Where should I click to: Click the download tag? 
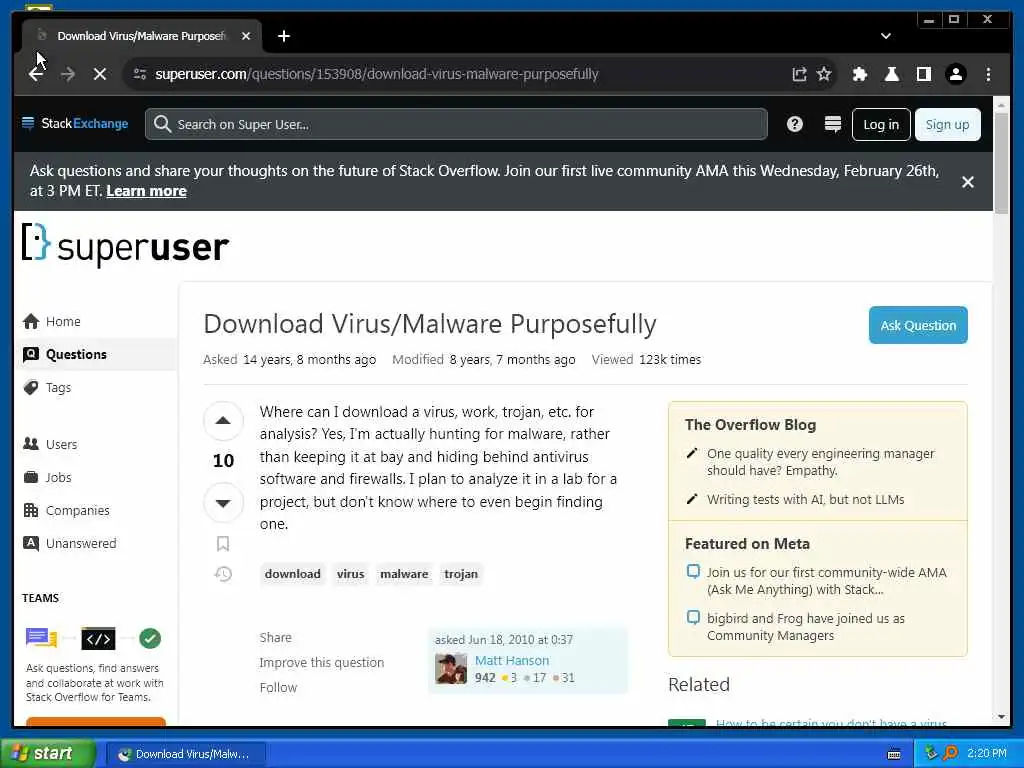(x=293, y=574)
